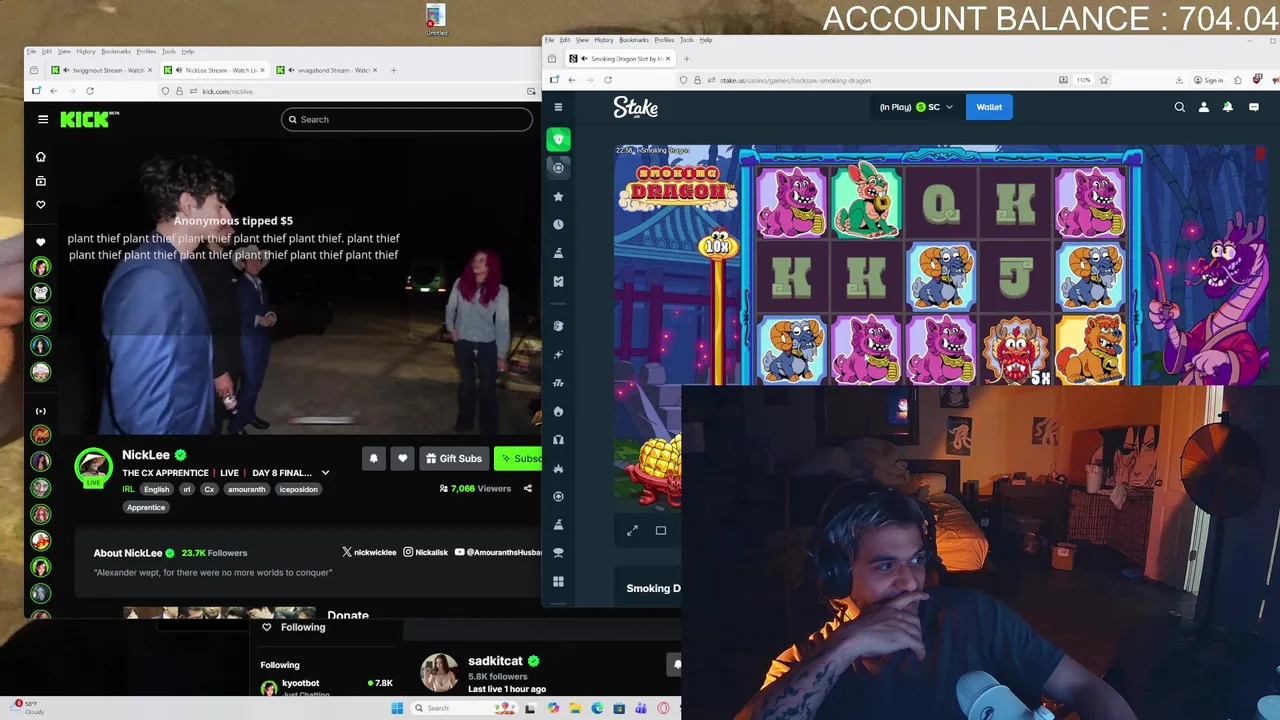Open the Following heart icon in Kick sidebar
Screen dimensions: 1280x720
point(41,204)
